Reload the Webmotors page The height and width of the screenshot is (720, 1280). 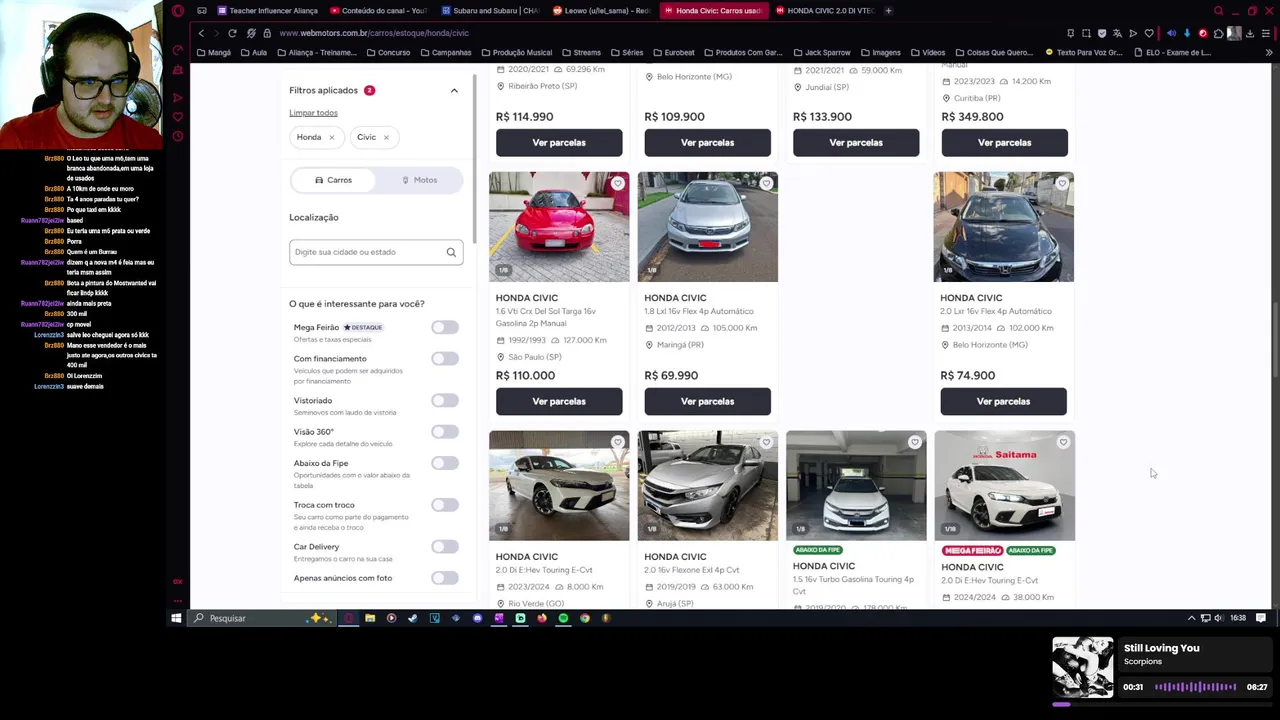pos(232,33)
